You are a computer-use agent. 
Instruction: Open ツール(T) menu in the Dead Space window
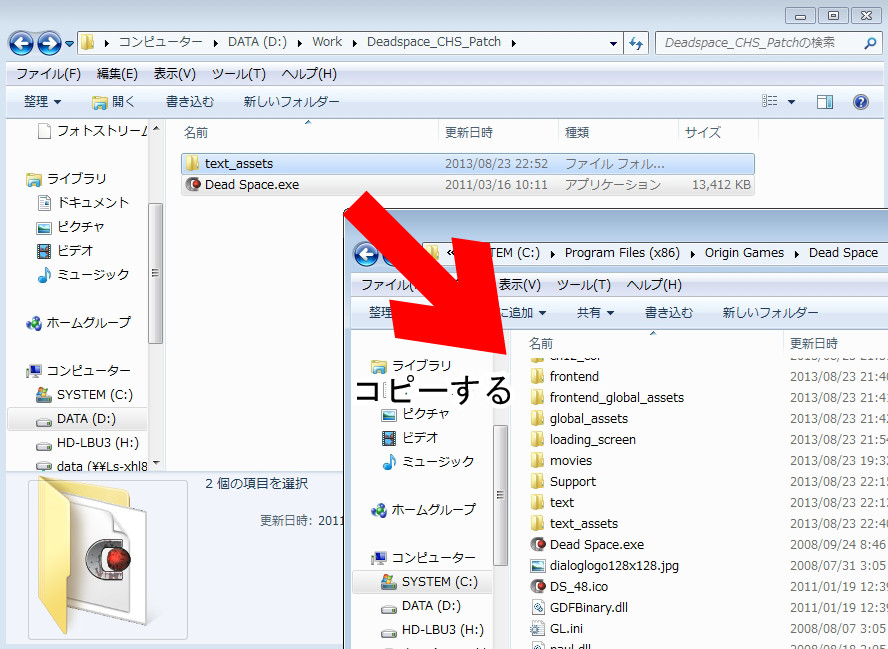pyautogui.click(x=583, y=285)
